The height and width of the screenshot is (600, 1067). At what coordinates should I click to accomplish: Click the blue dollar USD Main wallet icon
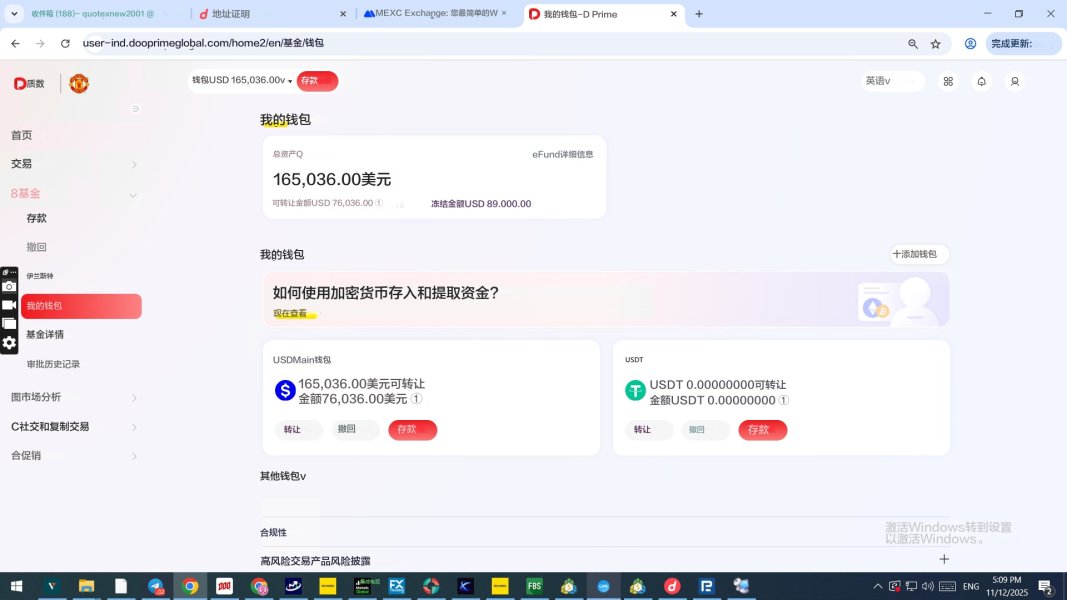(285, 390)
